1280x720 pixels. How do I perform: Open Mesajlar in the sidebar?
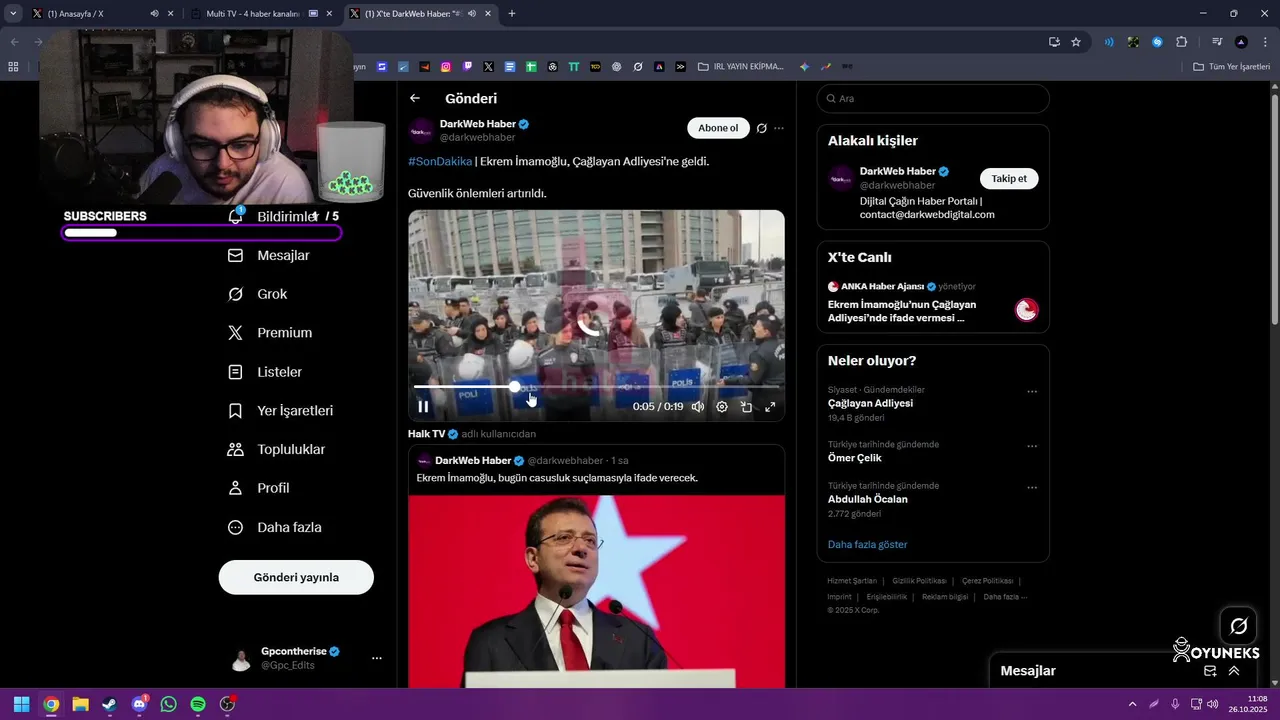click(269, 255)
